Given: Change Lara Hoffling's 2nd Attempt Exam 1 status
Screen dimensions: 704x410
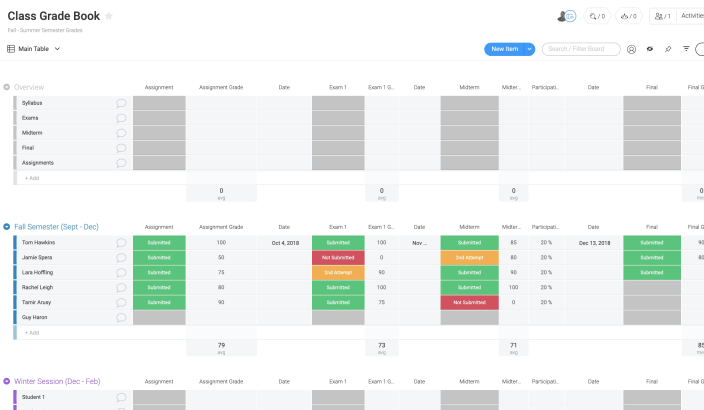Looking at the screenshot, I should (x=338, y=273).
